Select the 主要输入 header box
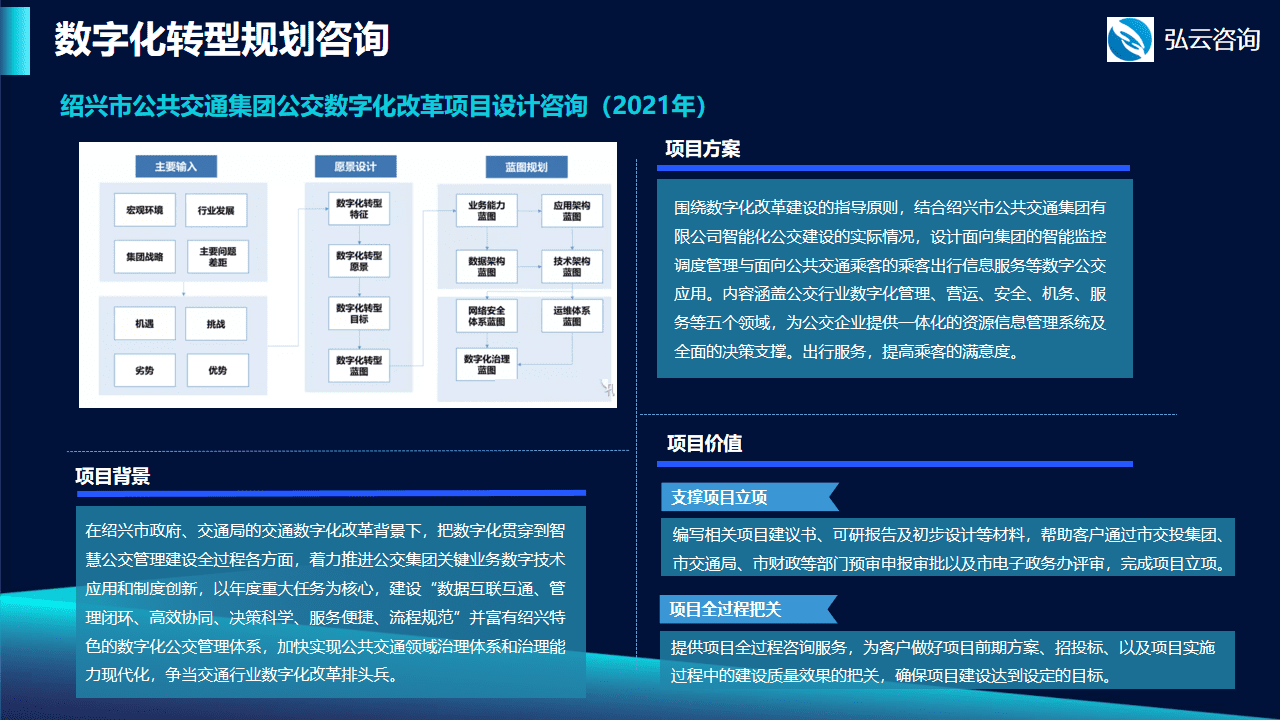This screenshot has width=1280, height=720. [x=176, y=166]
